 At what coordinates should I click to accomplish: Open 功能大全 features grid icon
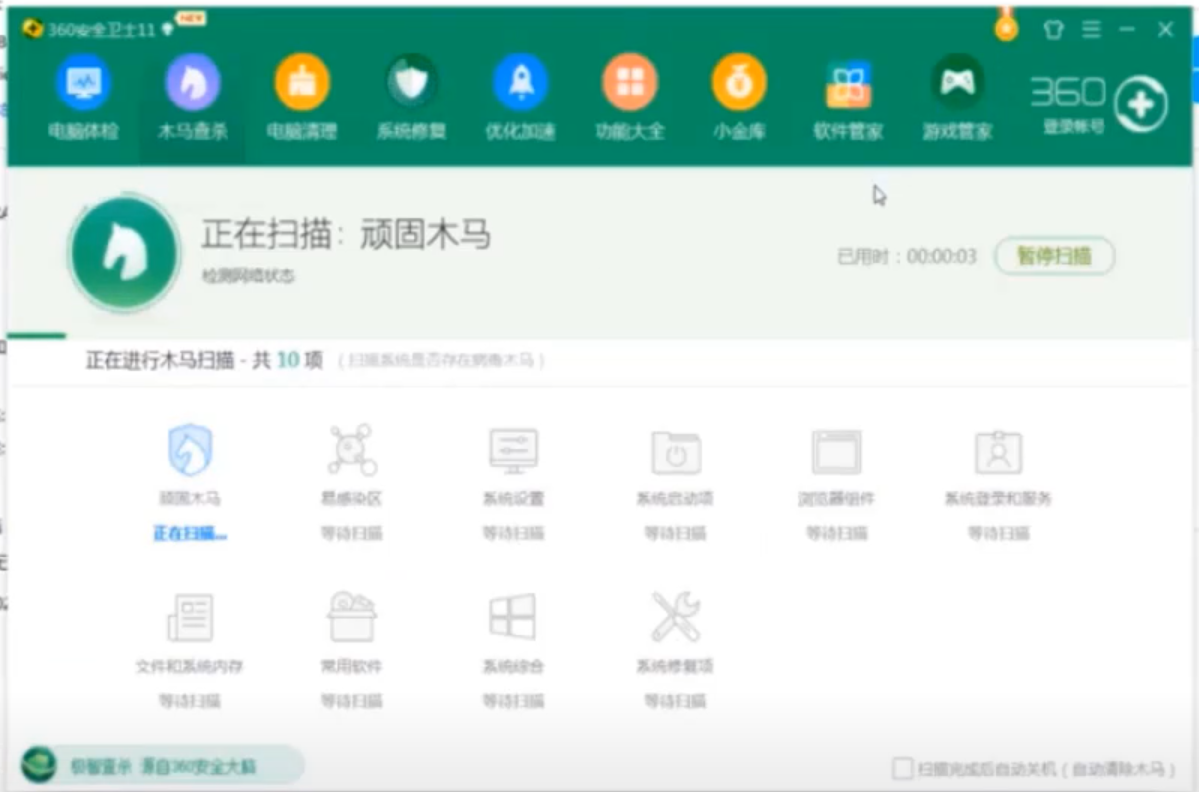pyautogui.click(x=630, y=82)
